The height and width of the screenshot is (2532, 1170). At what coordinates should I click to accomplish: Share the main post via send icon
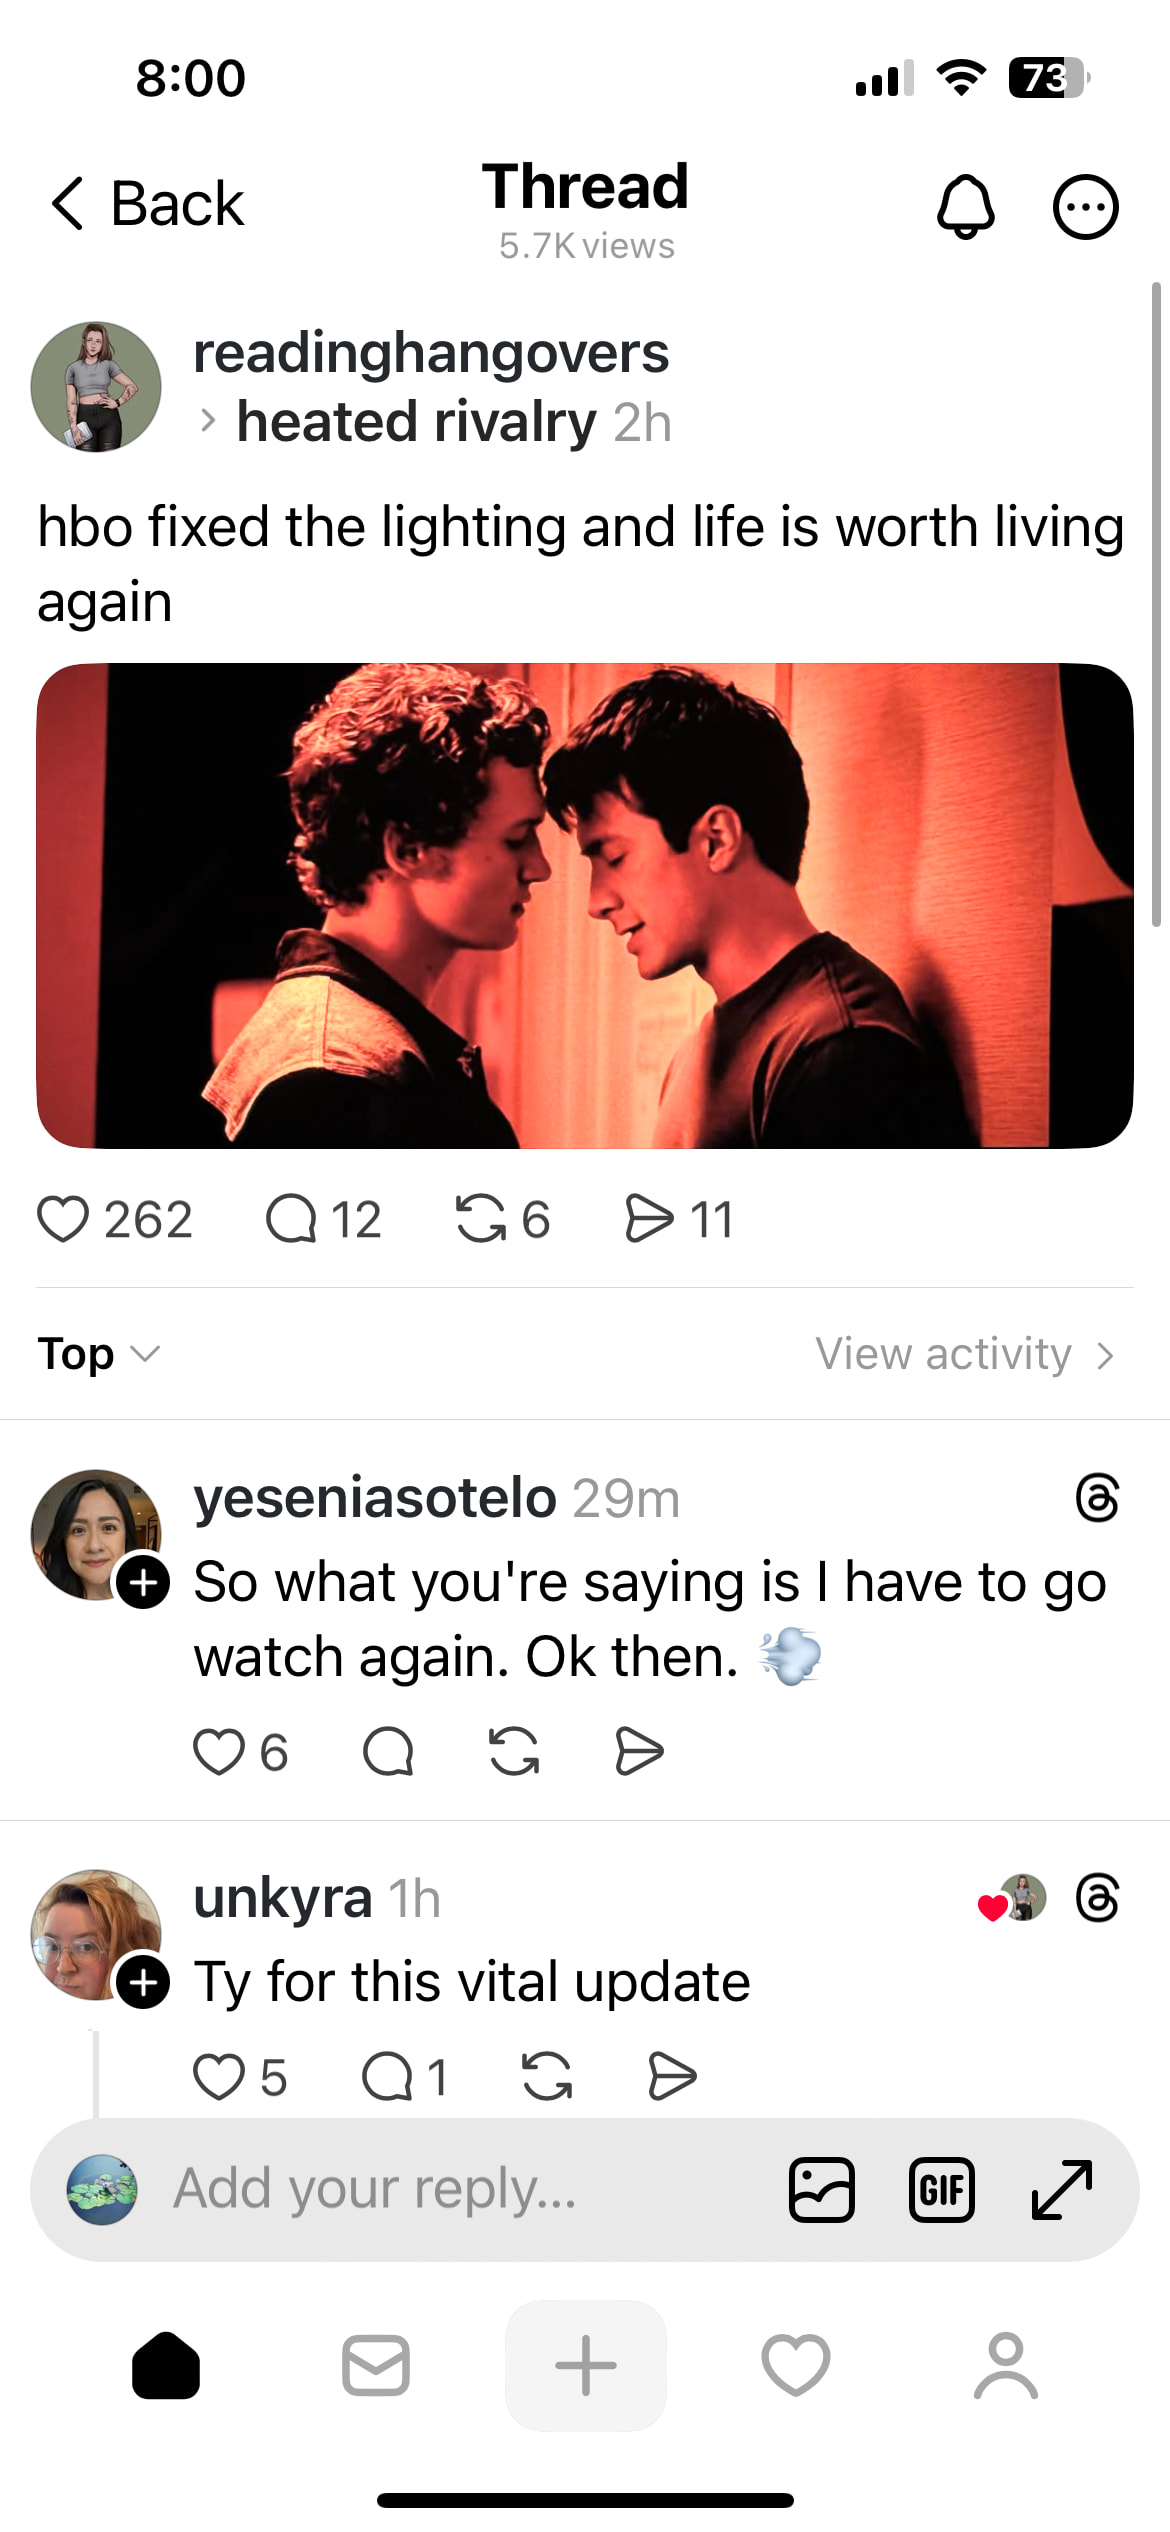[649, 1220]
